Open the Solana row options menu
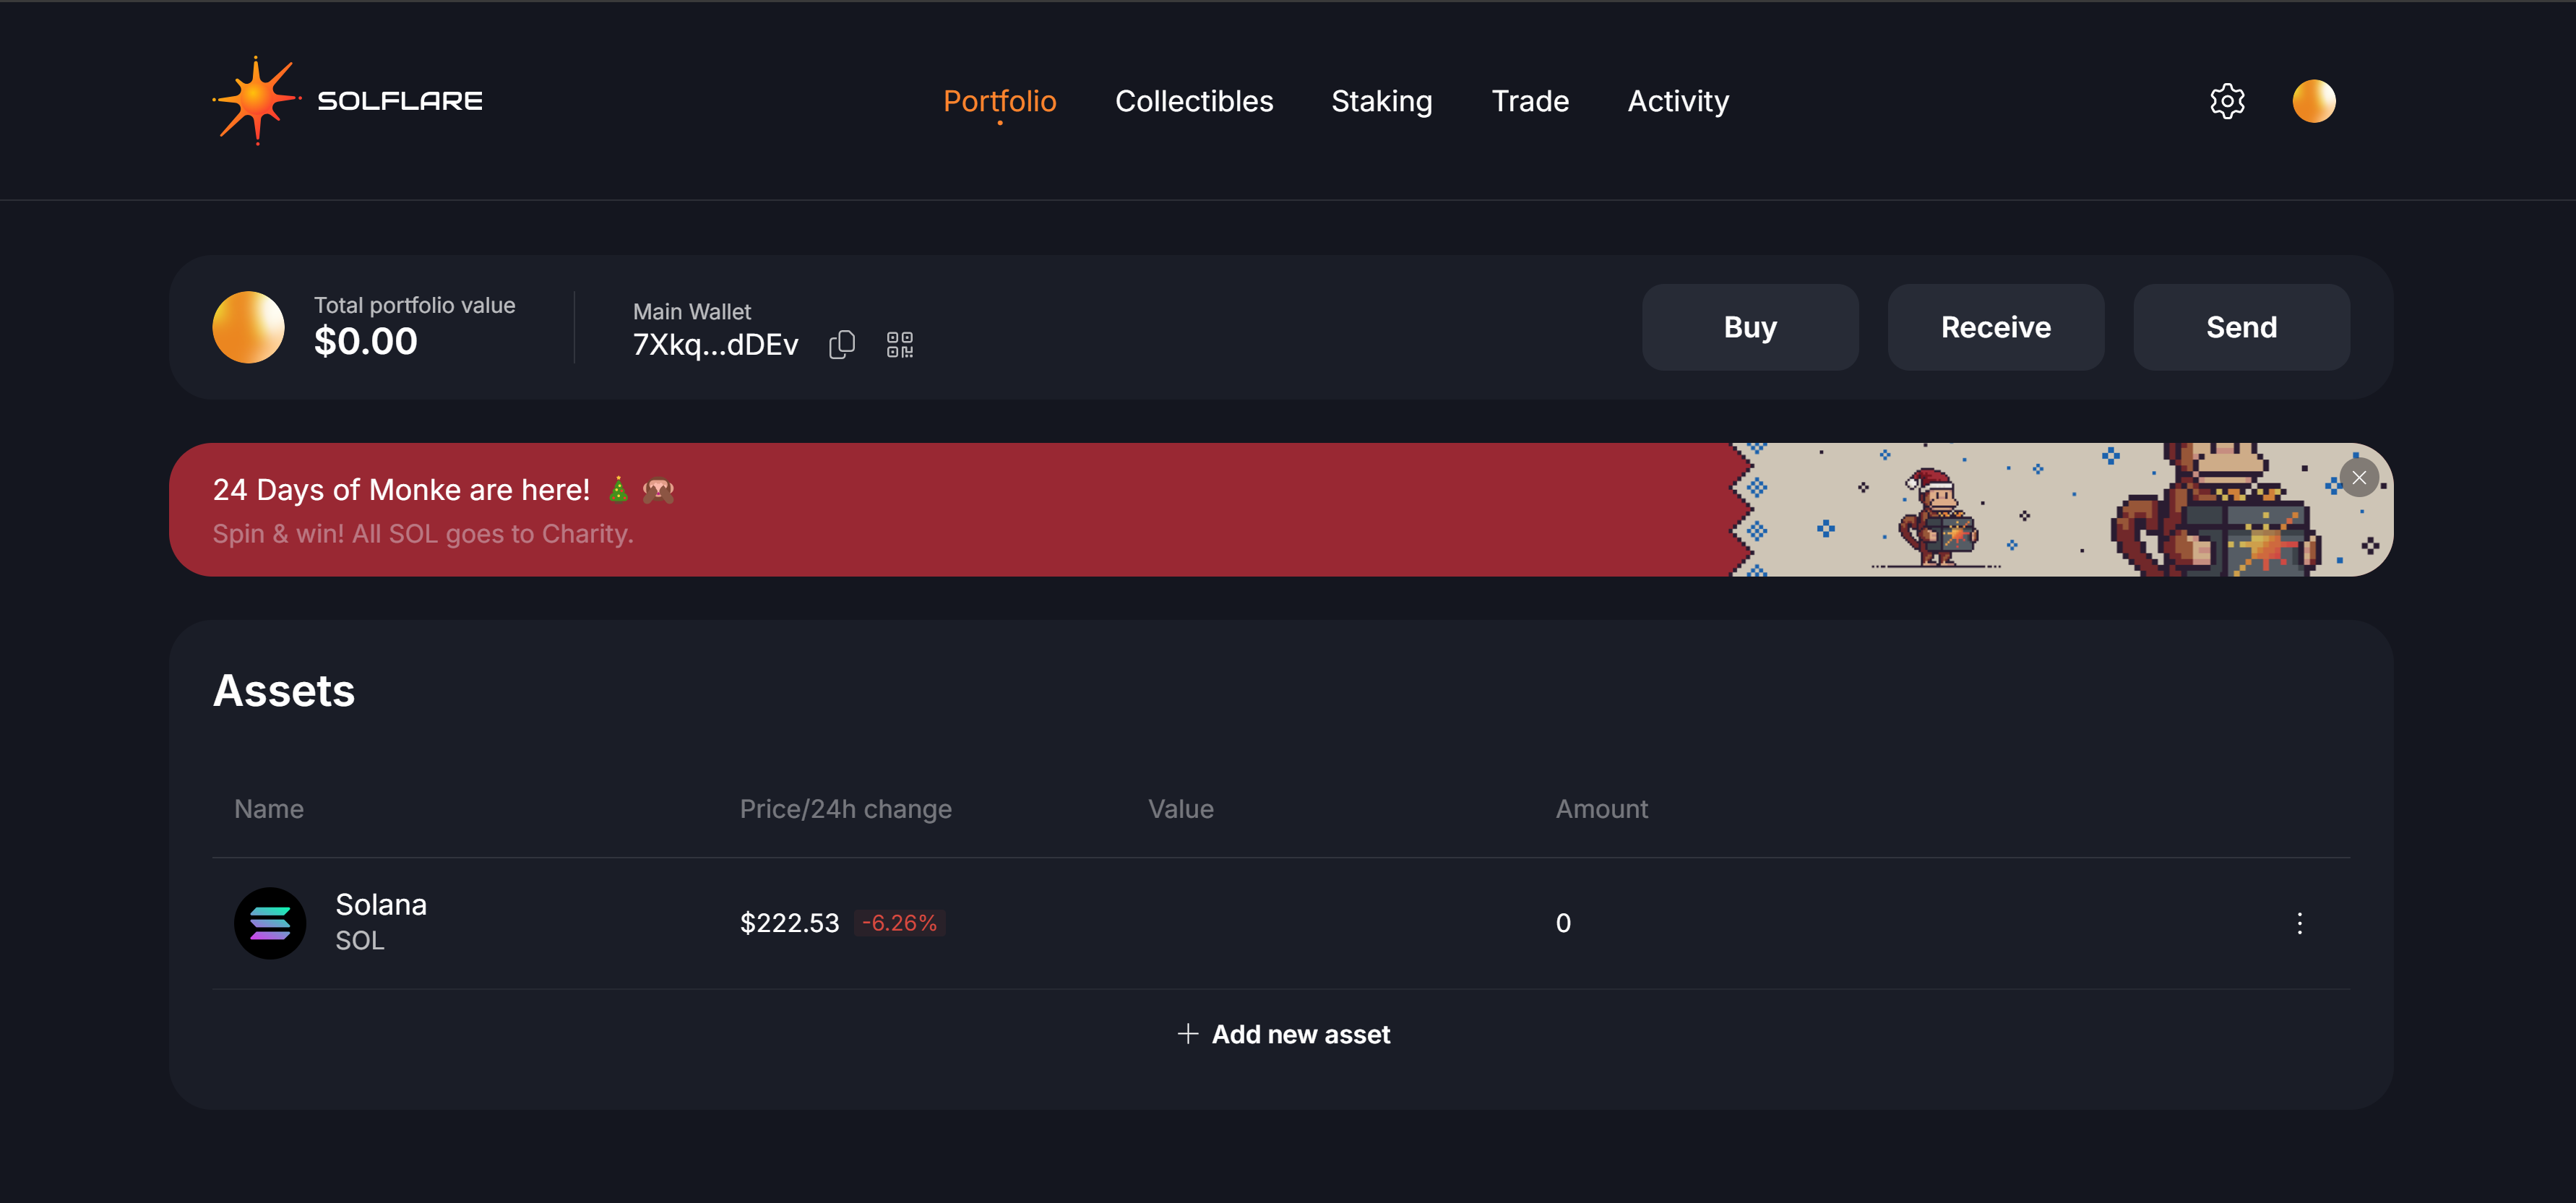 tap(2299, 923)
